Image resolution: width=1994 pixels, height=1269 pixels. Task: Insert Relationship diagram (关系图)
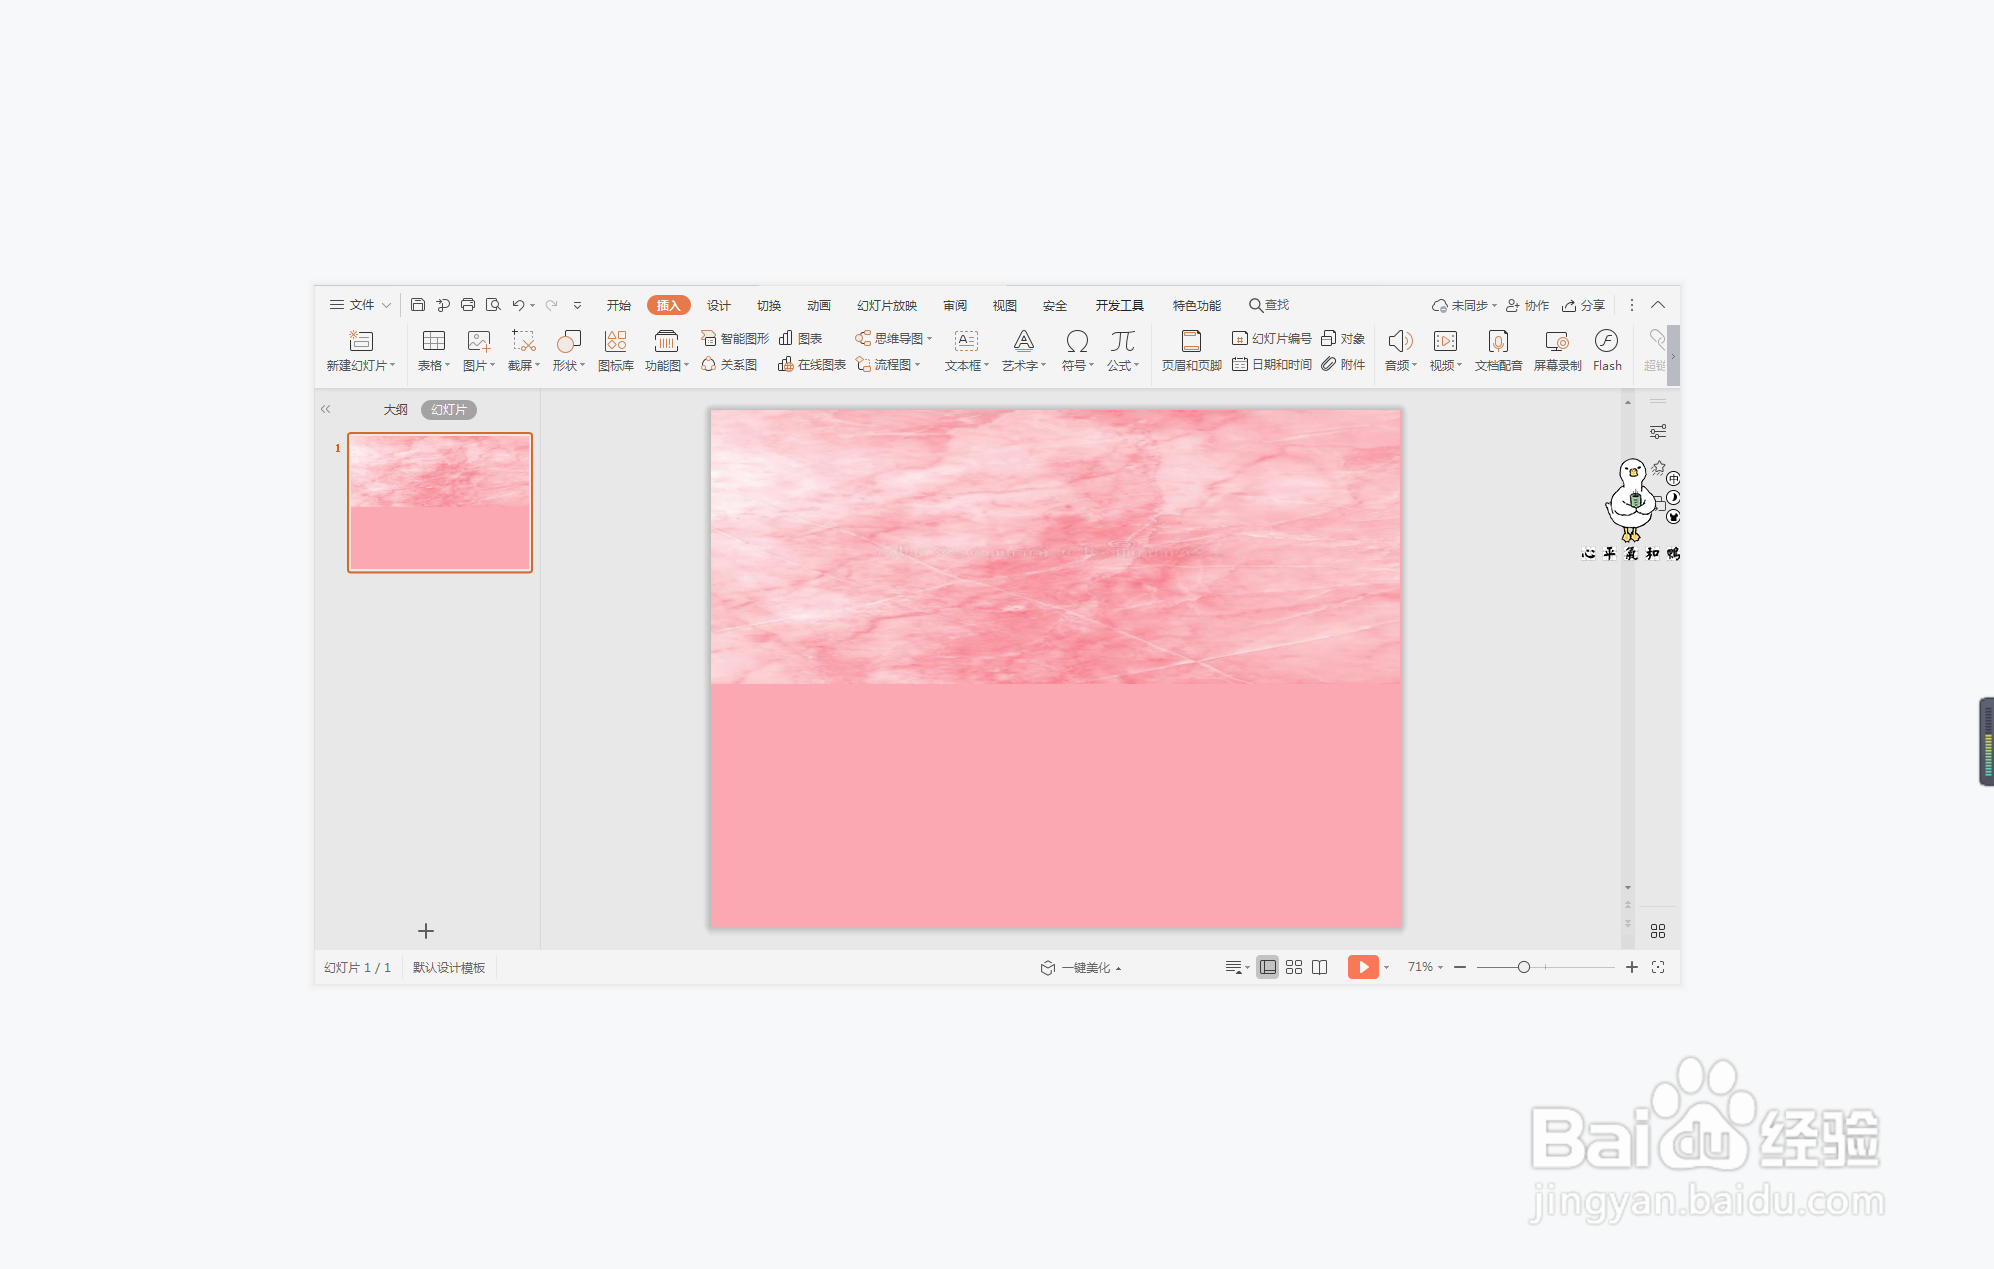[x=729, y=365]
